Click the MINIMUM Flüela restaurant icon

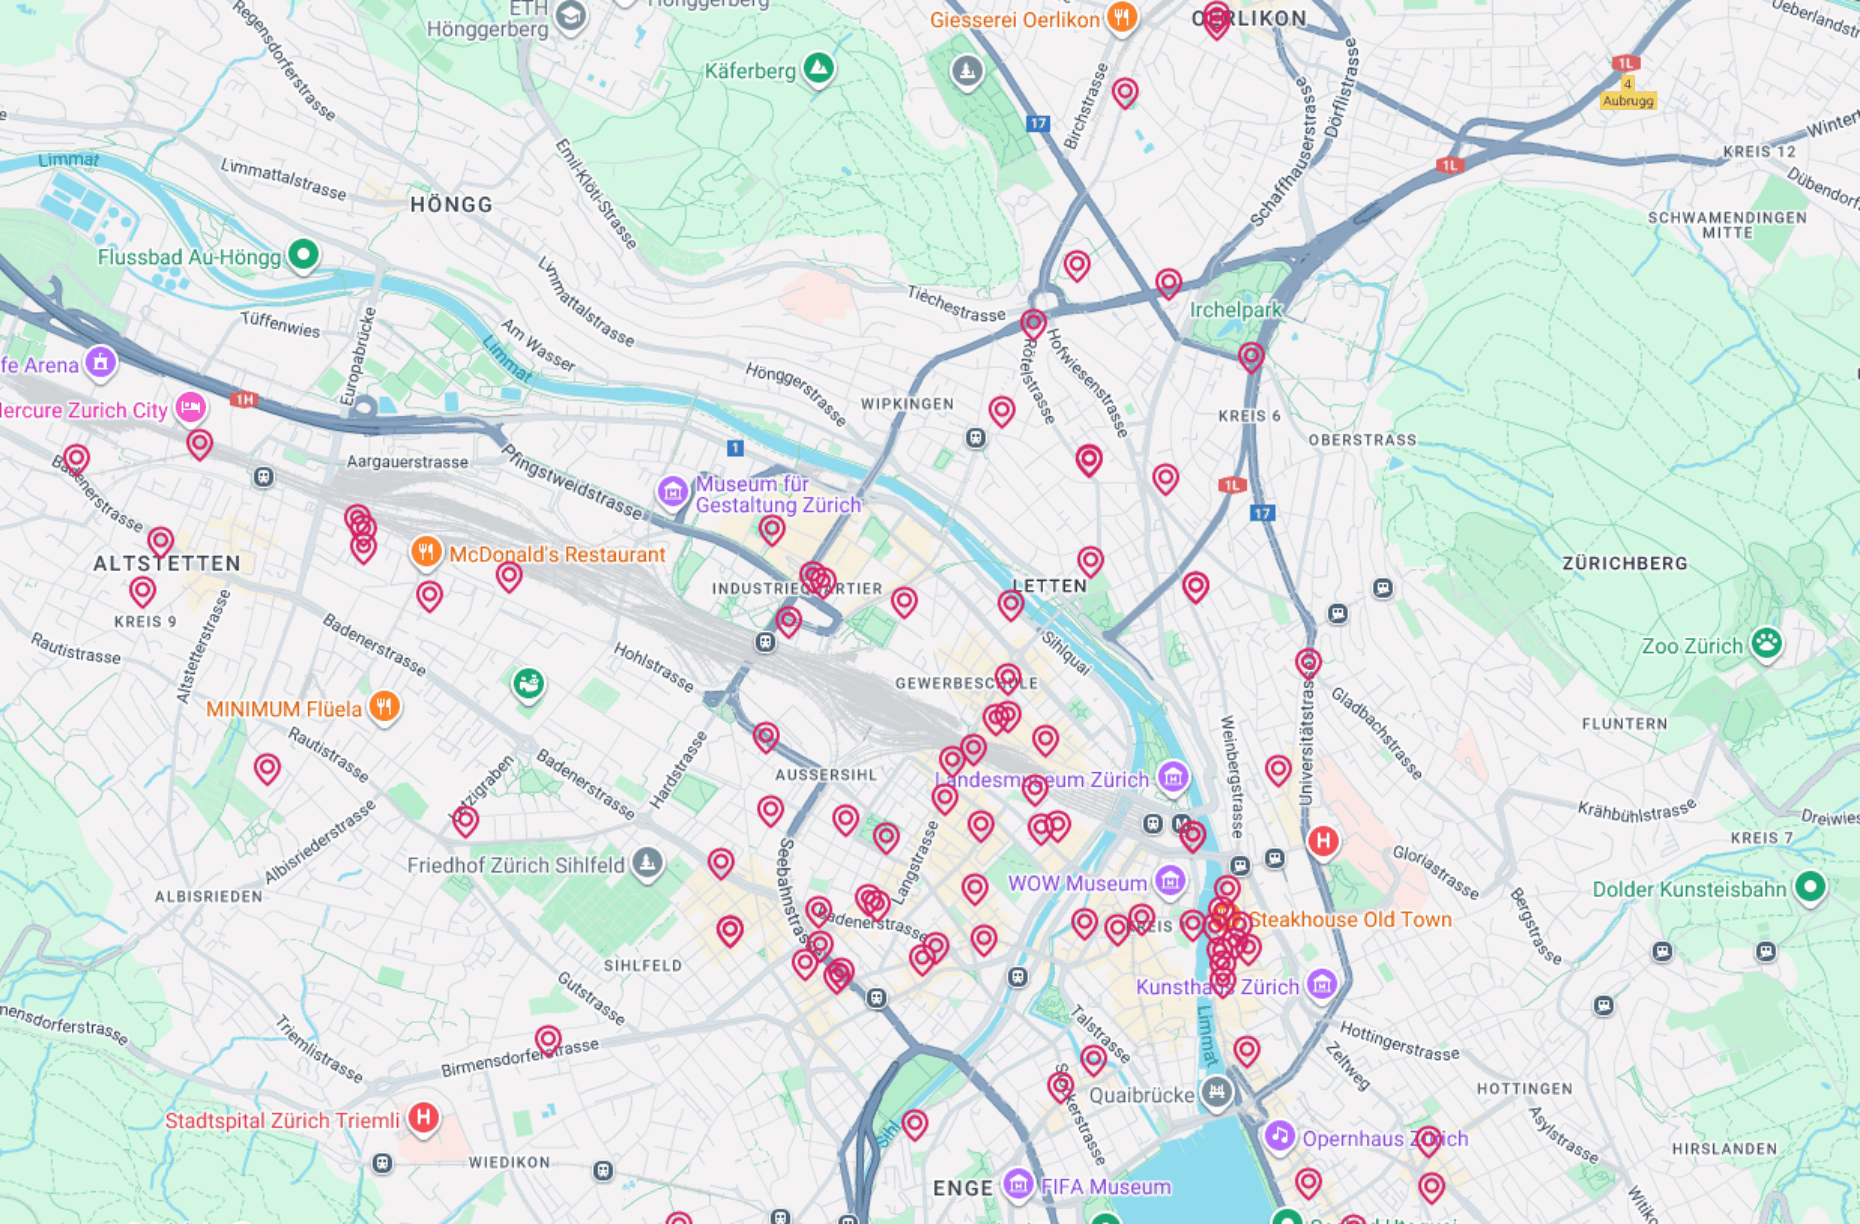(384, 706)
